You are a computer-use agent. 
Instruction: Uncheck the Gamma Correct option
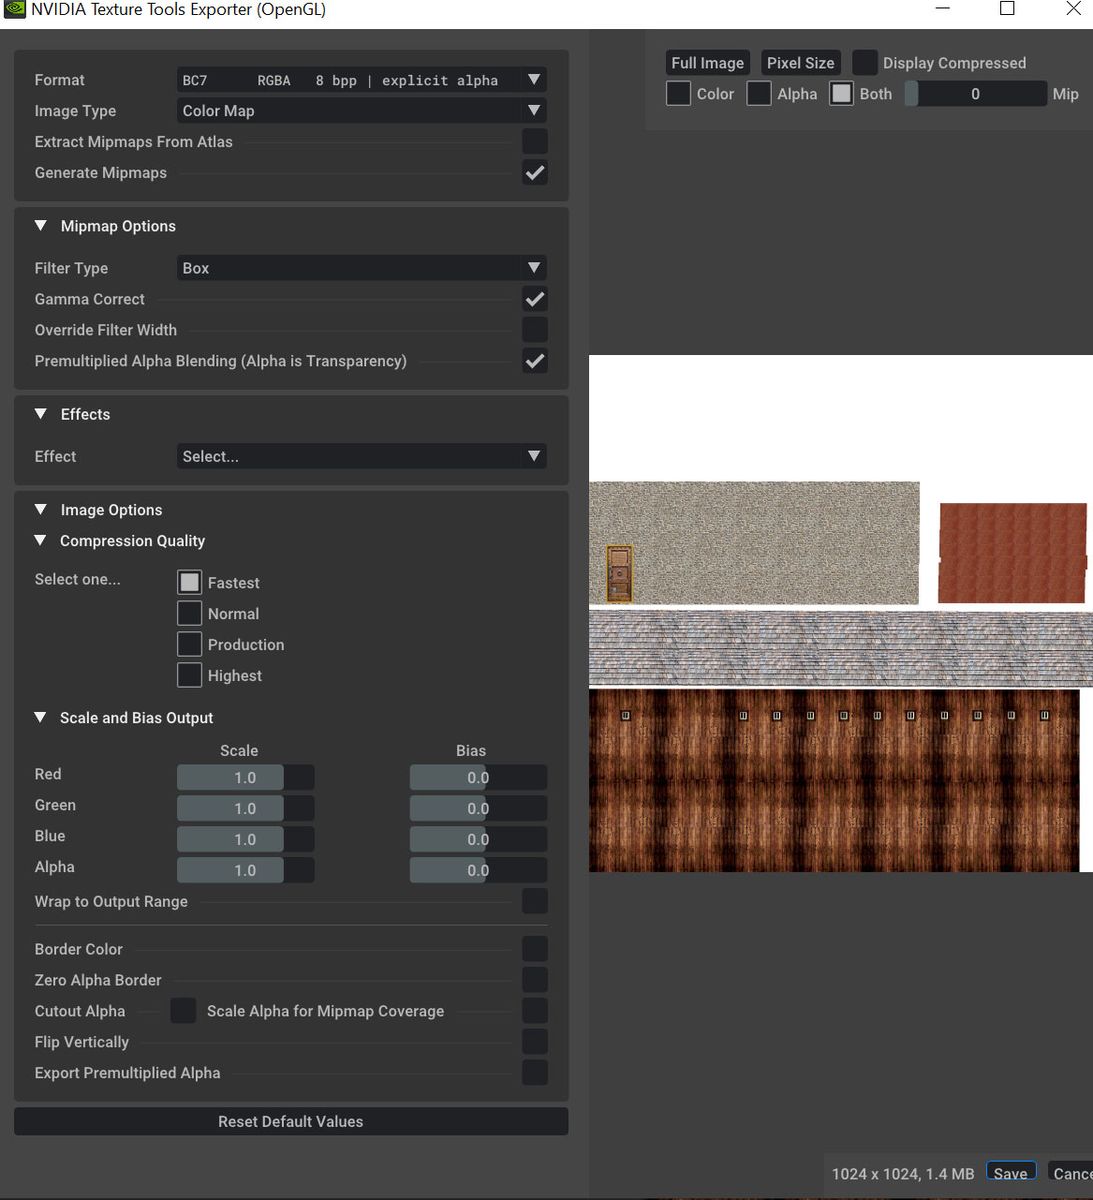pos(535,299)
